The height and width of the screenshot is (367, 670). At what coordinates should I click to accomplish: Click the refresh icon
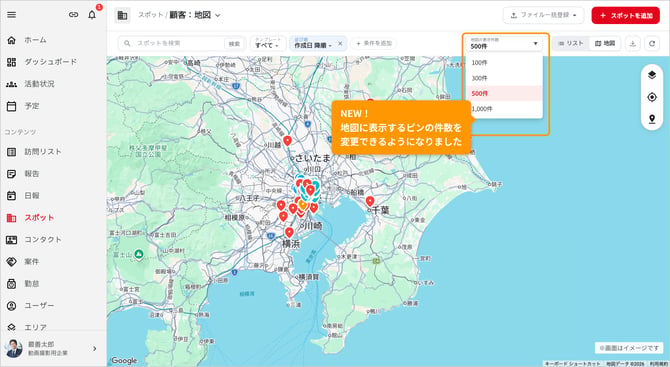652,43
